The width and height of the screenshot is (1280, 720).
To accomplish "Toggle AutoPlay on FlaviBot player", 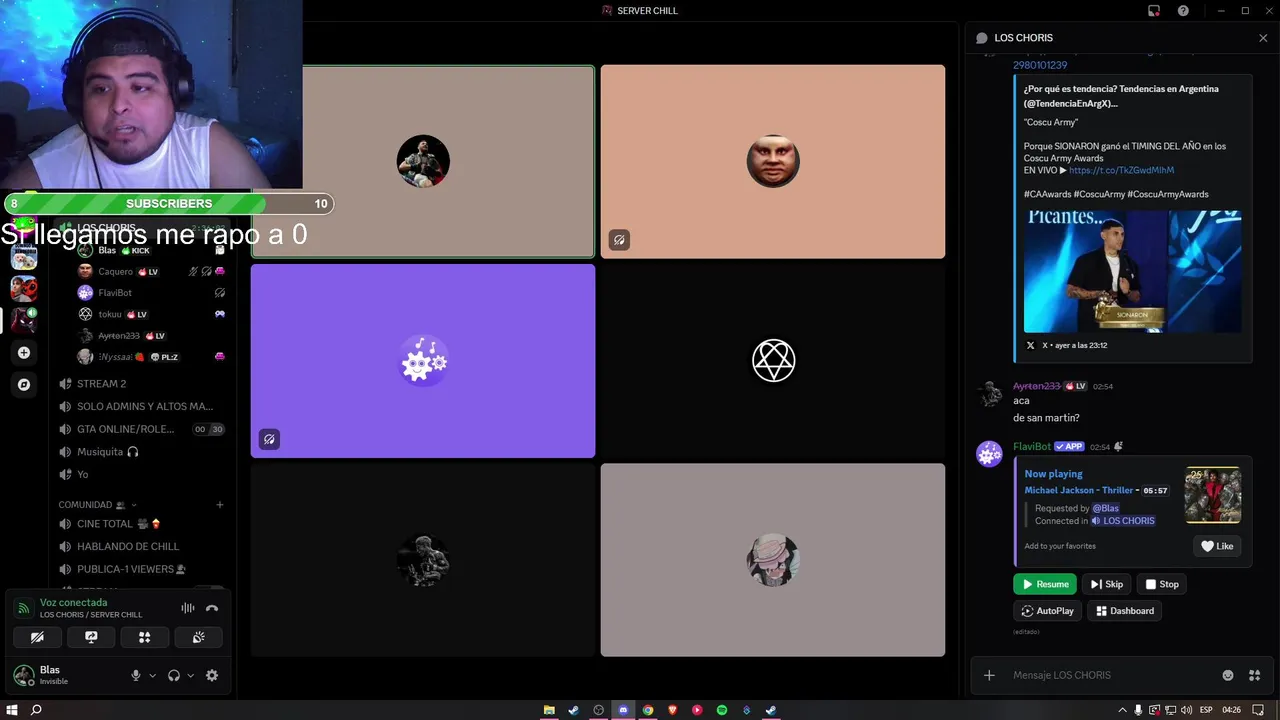I will (x=1047, y=611).
